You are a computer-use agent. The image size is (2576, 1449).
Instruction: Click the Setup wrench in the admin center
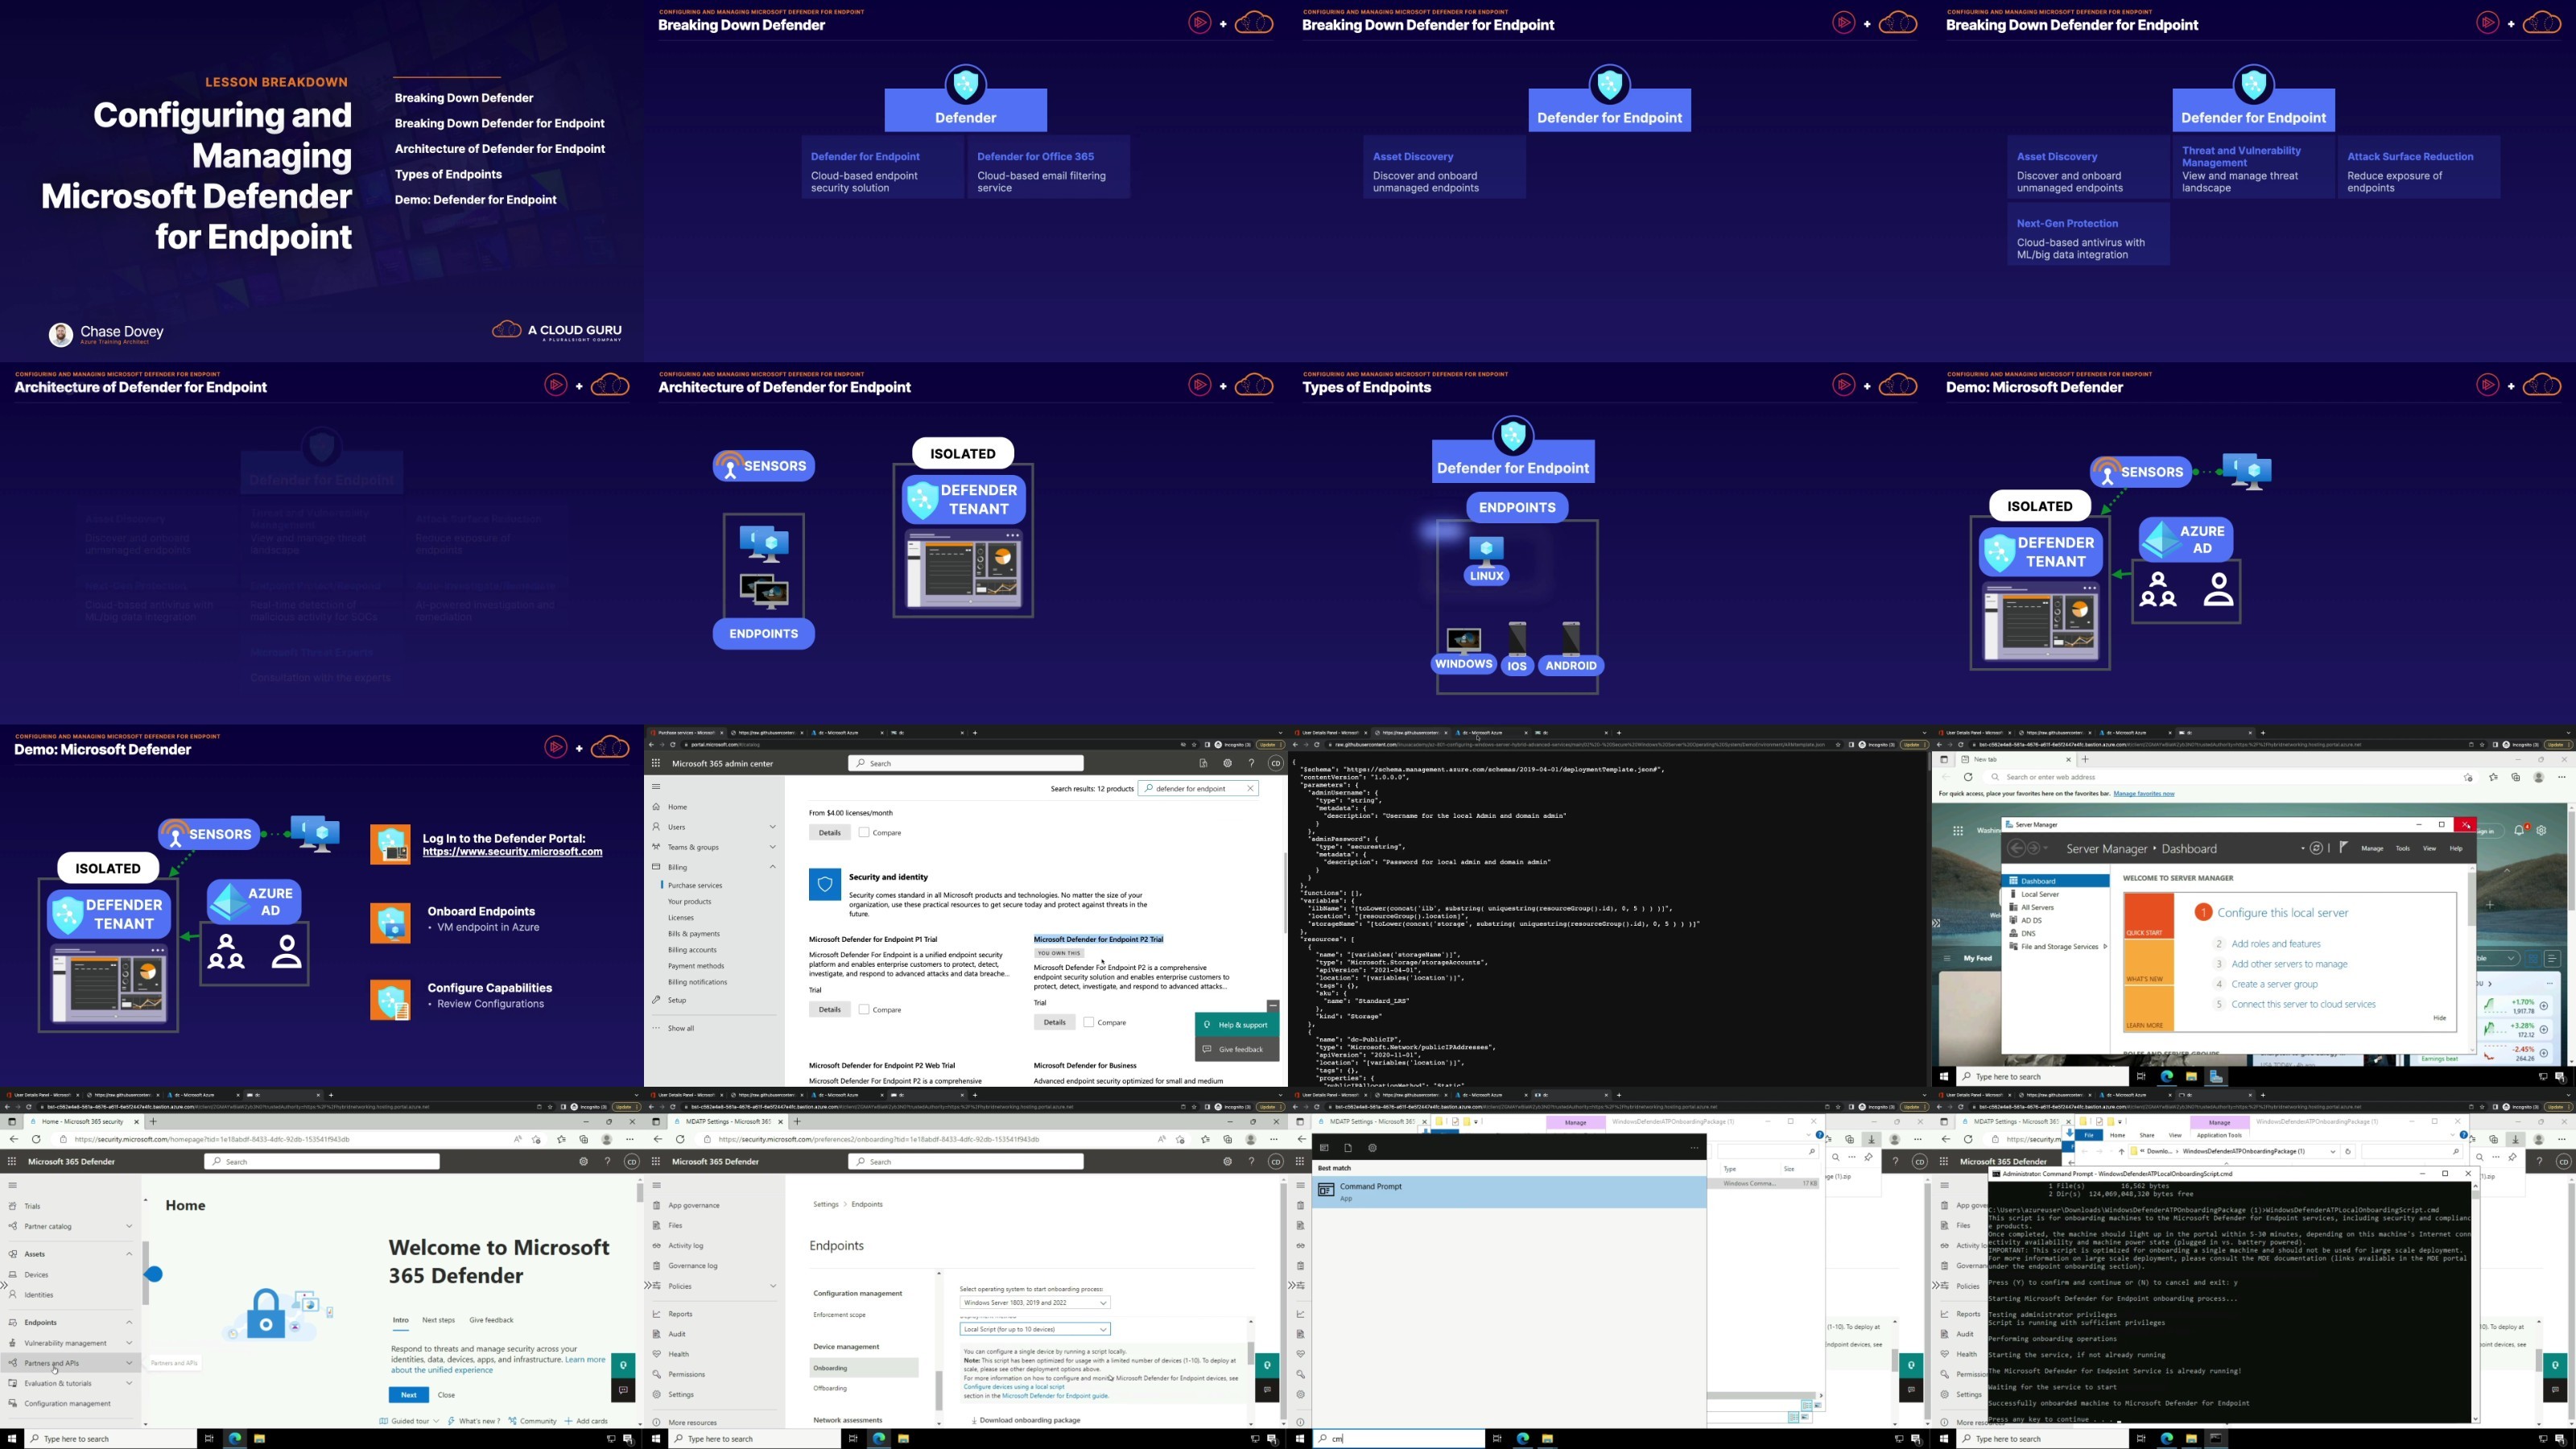click(x=656, y=1000)
